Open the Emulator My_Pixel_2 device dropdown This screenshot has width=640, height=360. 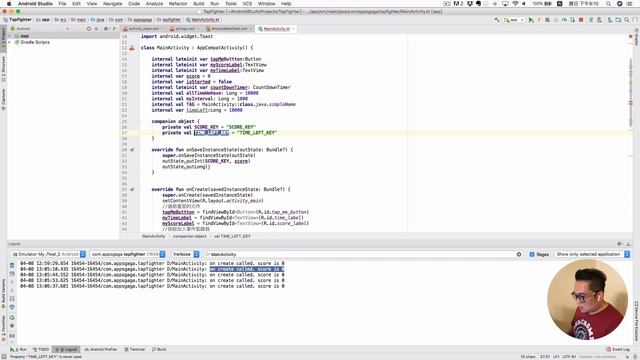49,254
